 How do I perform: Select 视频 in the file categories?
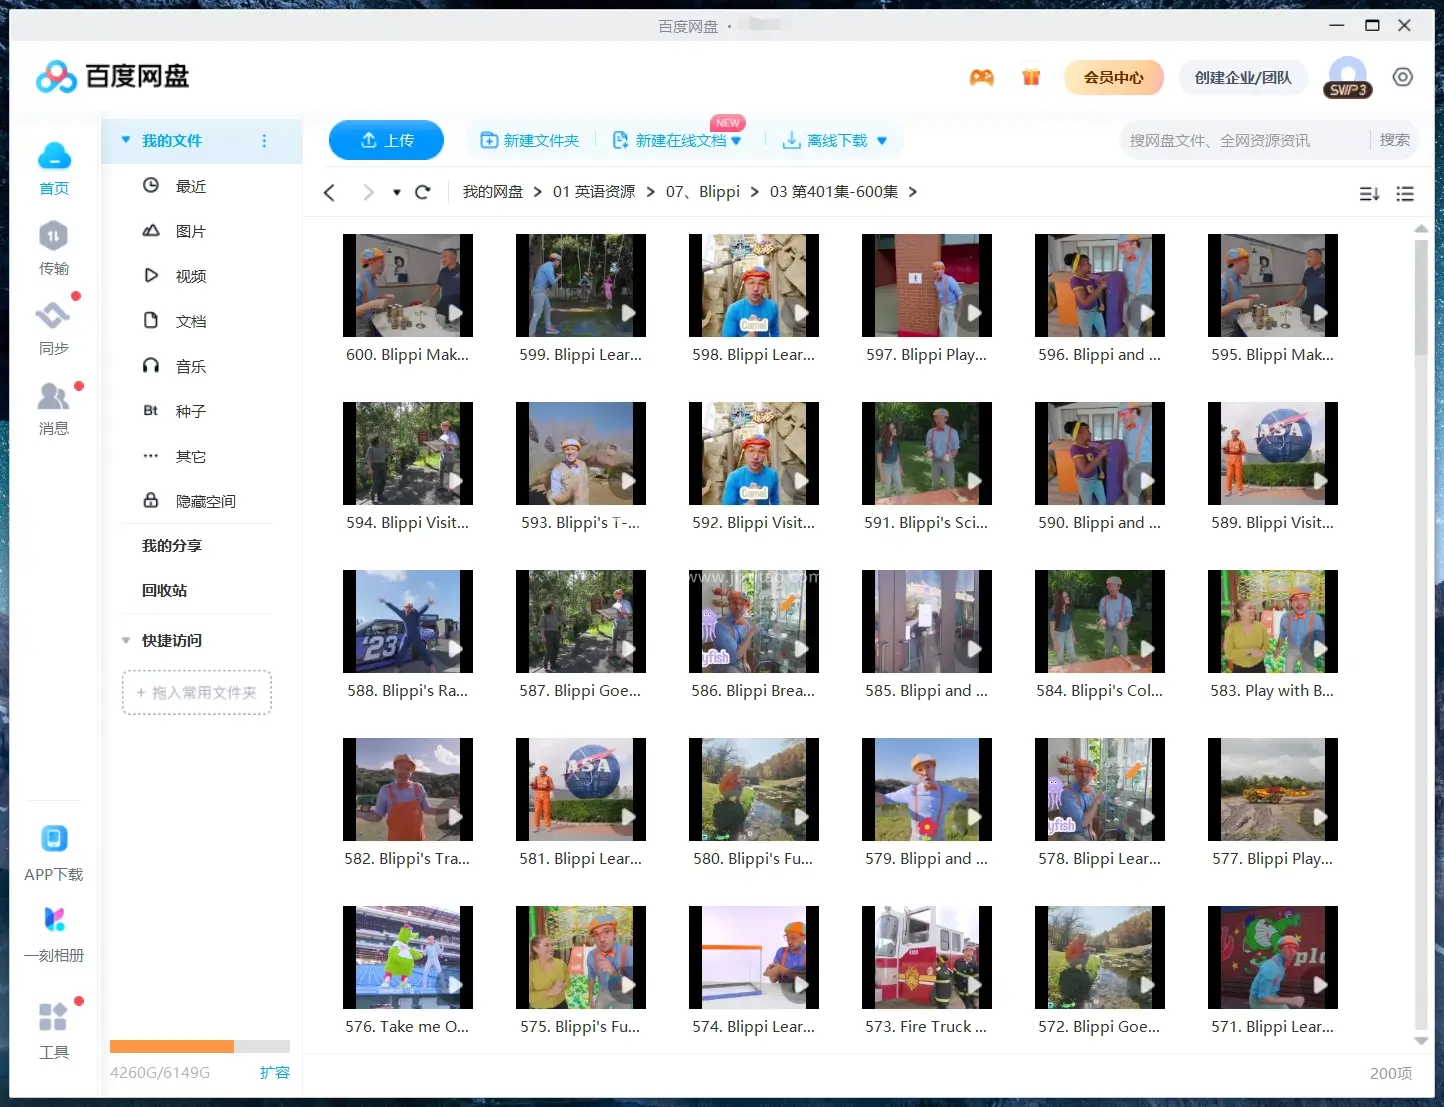(x=190, y=276)
